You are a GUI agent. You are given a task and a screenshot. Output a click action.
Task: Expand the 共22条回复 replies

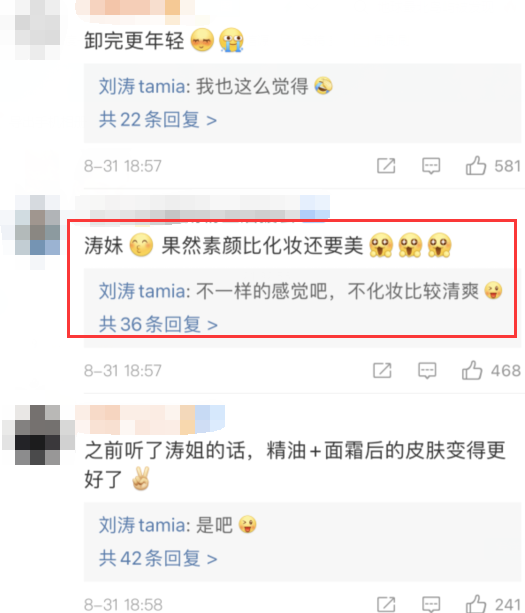click(158, 119)
